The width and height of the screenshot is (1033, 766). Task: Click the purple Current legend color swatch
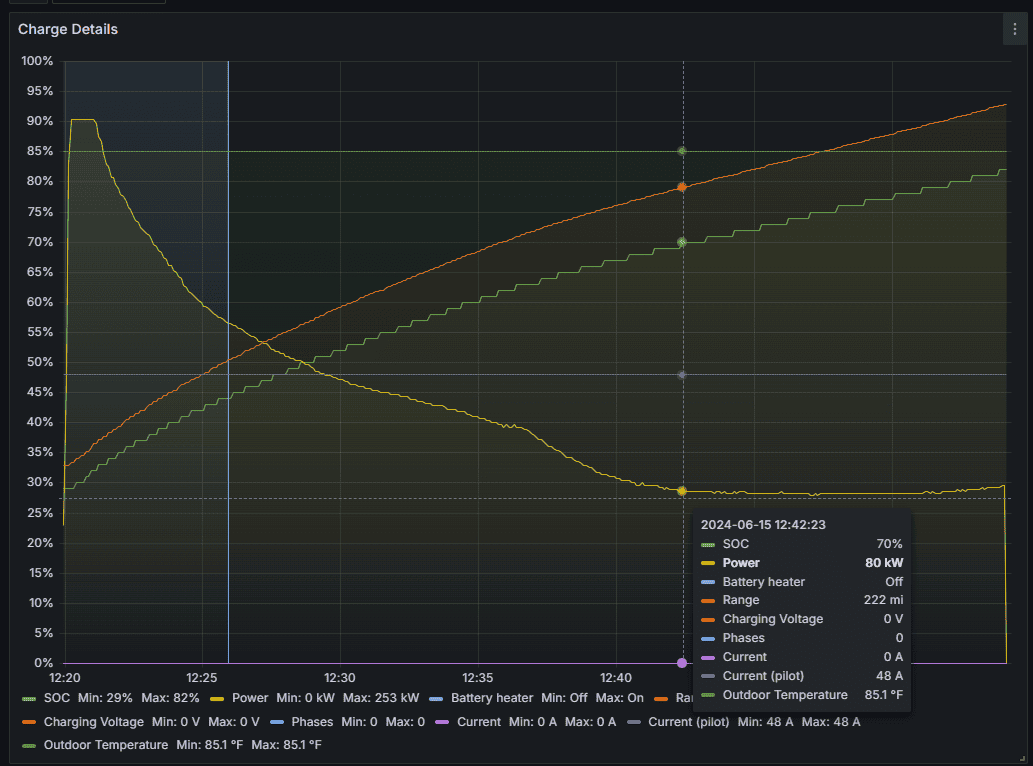click(442, 723)
